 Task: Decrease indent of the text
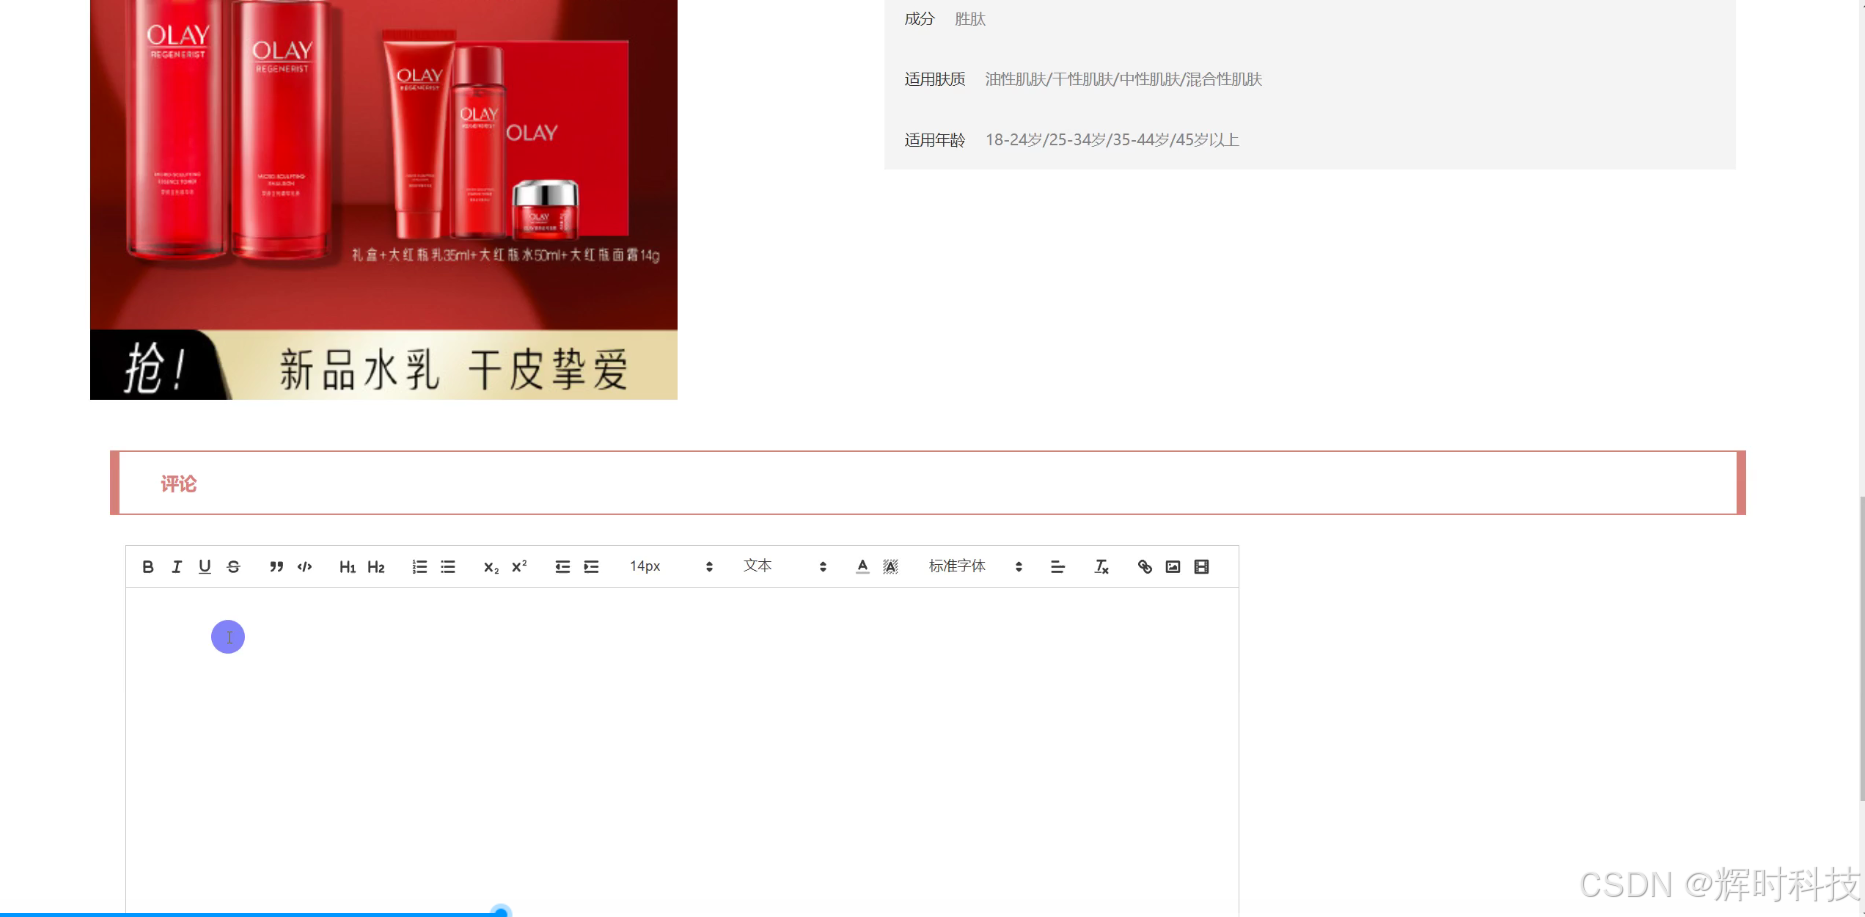tap(563, 567)
